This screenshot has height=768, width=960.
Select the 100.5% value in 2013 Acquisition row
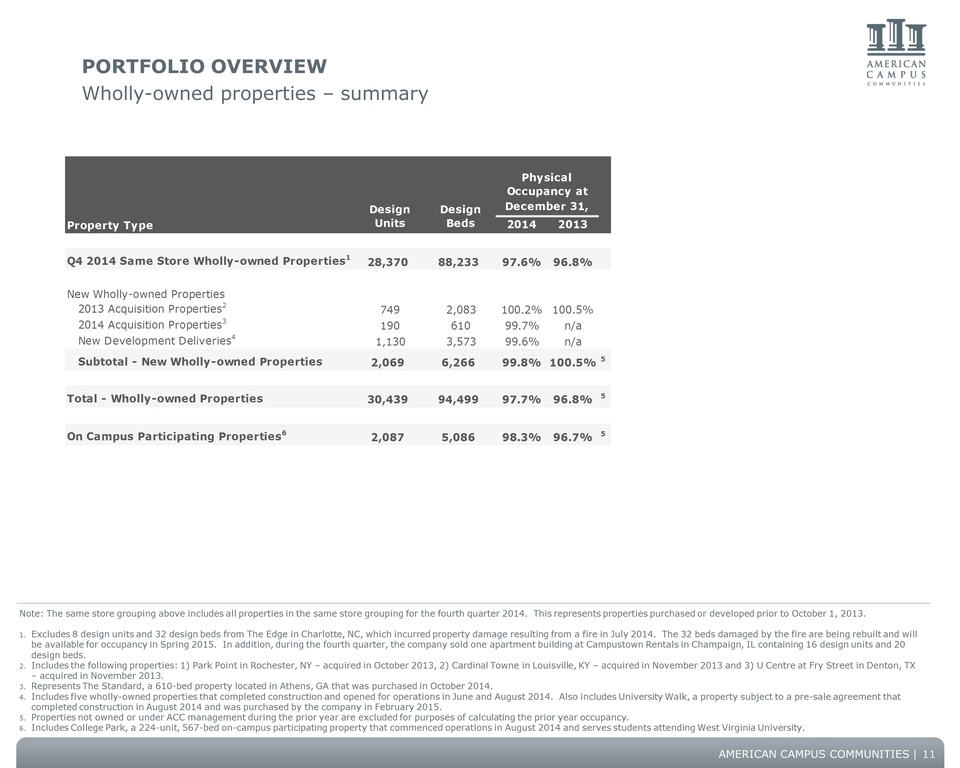click(572, 310)
